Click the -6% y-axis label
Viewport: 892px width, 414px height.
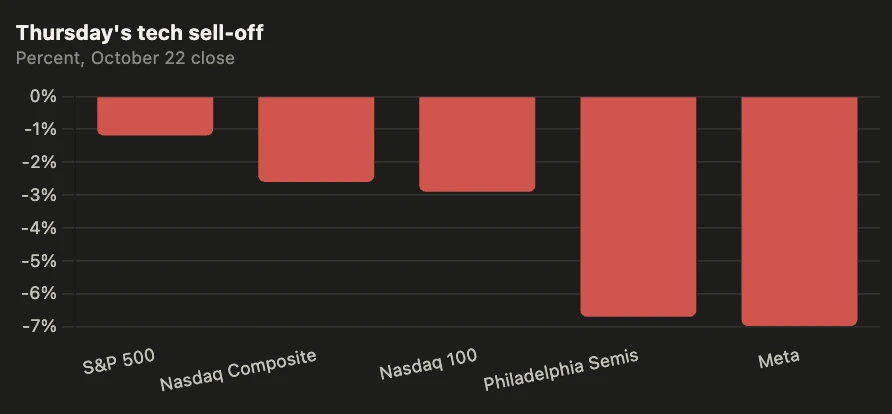tap(40, 293)
